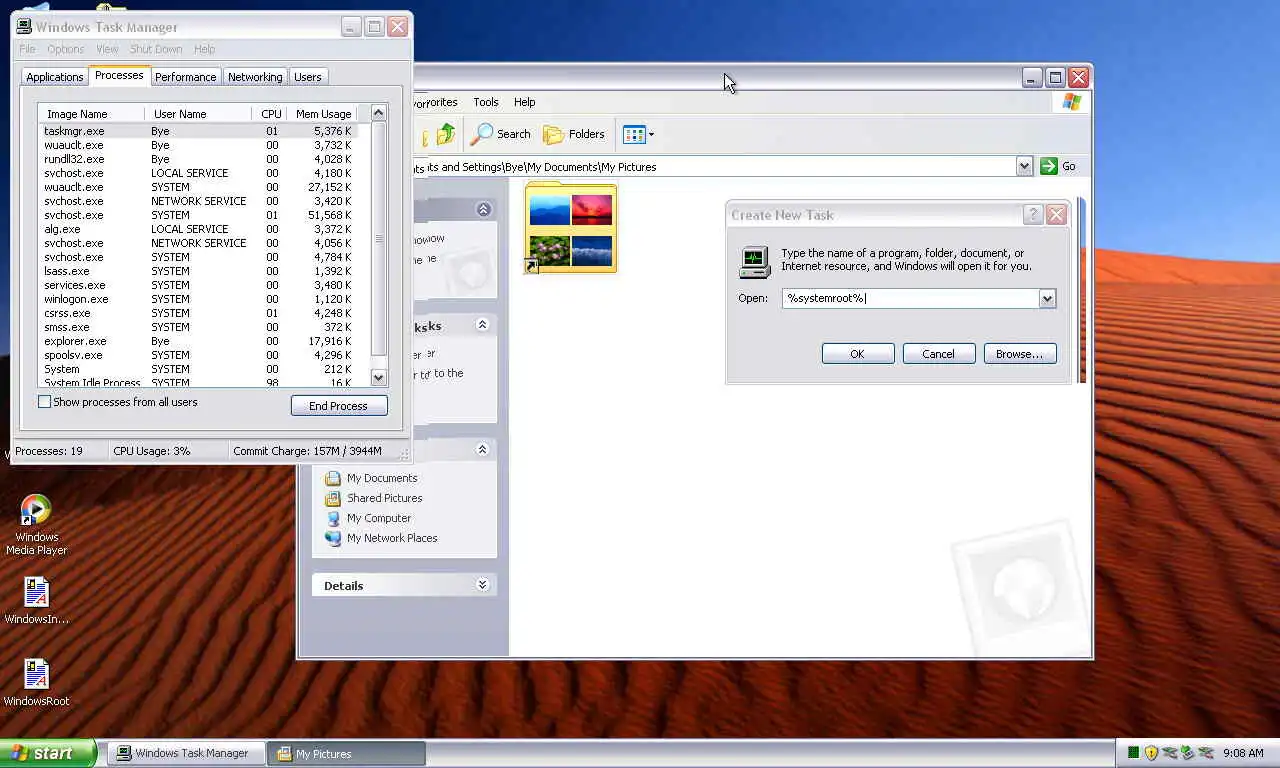Open the Views toolbar icon menu
Image resolution: width=1280 pixels, height=768 pixels.
(638, 134)
